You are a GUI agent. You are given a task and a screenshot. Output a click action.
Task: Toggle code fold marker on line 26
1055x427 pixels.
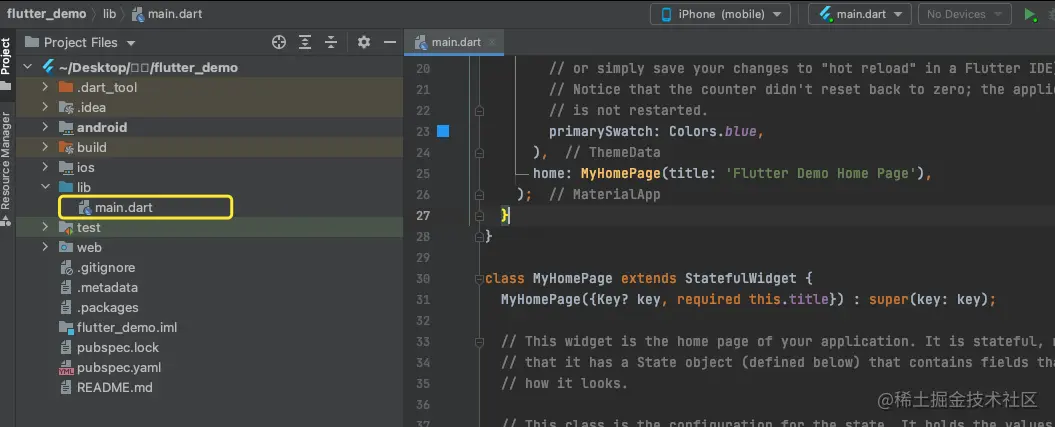(480, 194)
